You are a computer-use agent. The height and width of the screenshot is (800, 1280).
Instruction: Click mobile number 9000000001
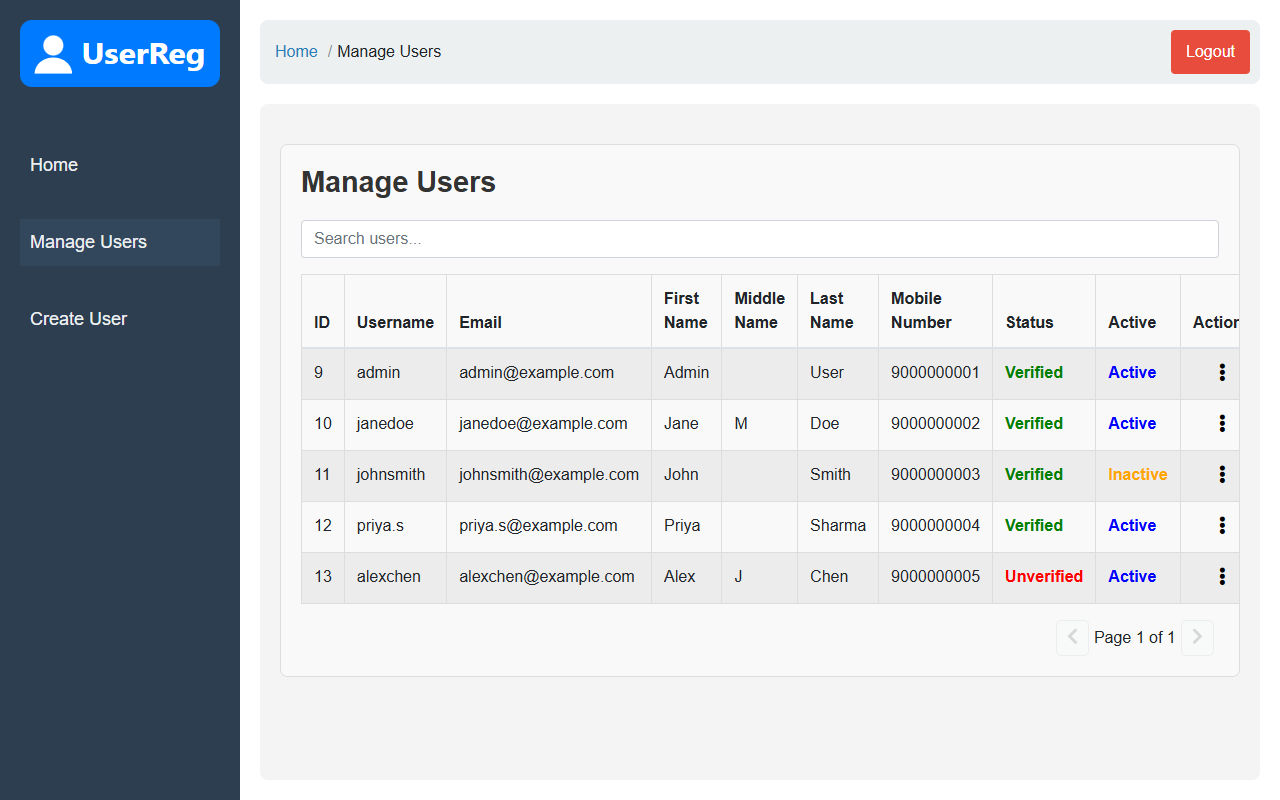[x=935, y=373]
